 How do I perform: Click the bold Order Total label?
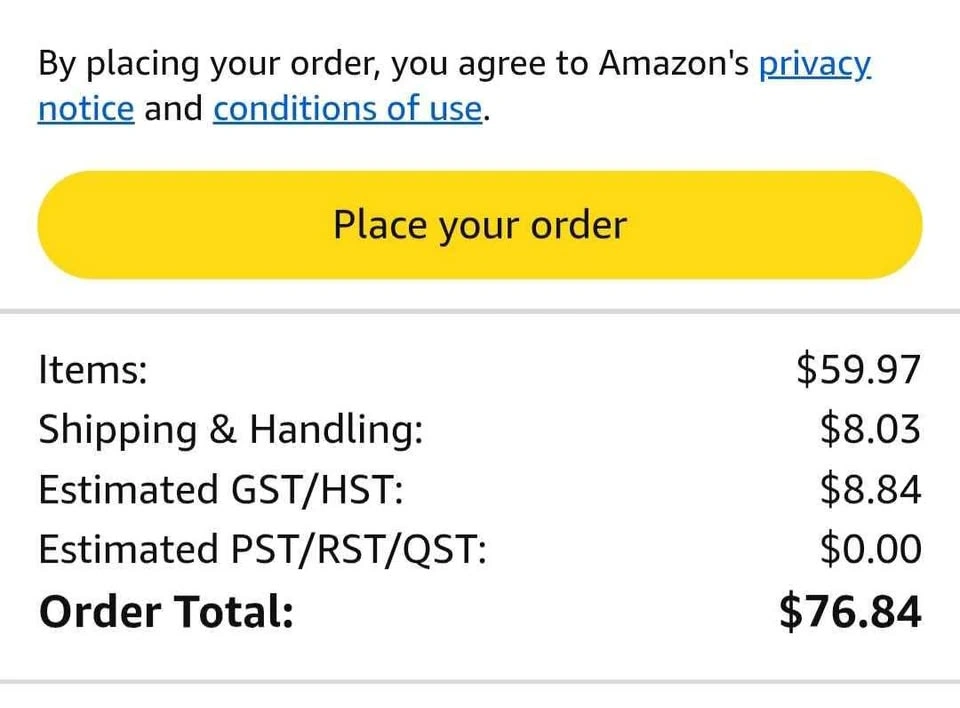[166, 611]
